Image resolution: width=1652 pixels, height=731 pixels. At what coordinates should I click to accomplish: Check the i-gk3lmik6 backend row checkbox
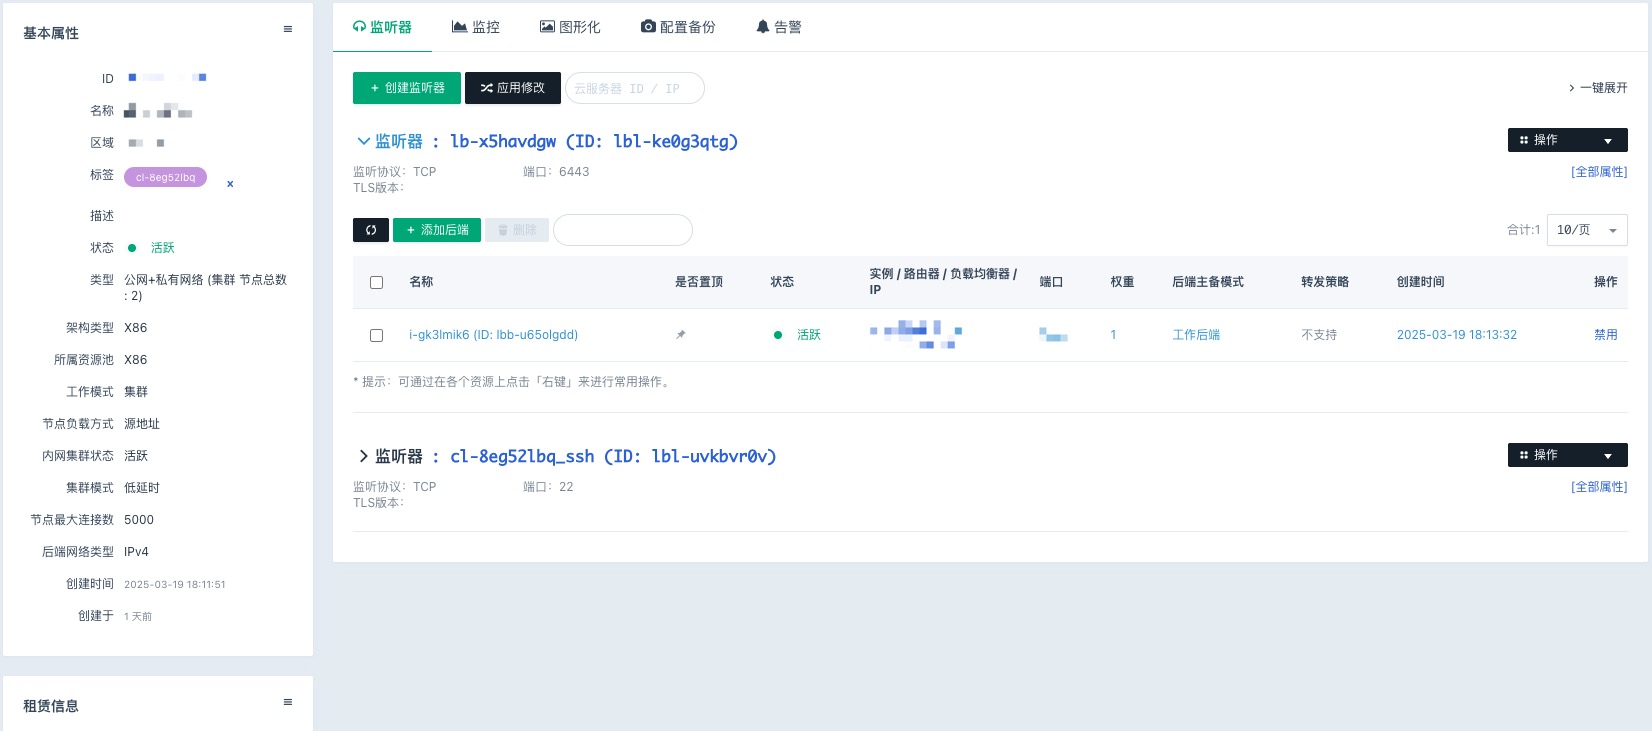pyautogui.click(x=377, y=336)
